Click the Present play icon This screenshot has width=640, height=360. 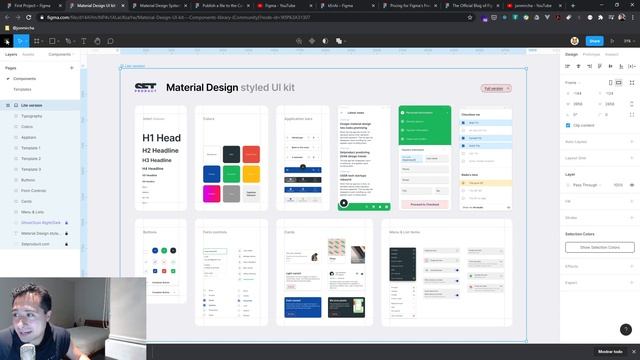coord(612,41)
